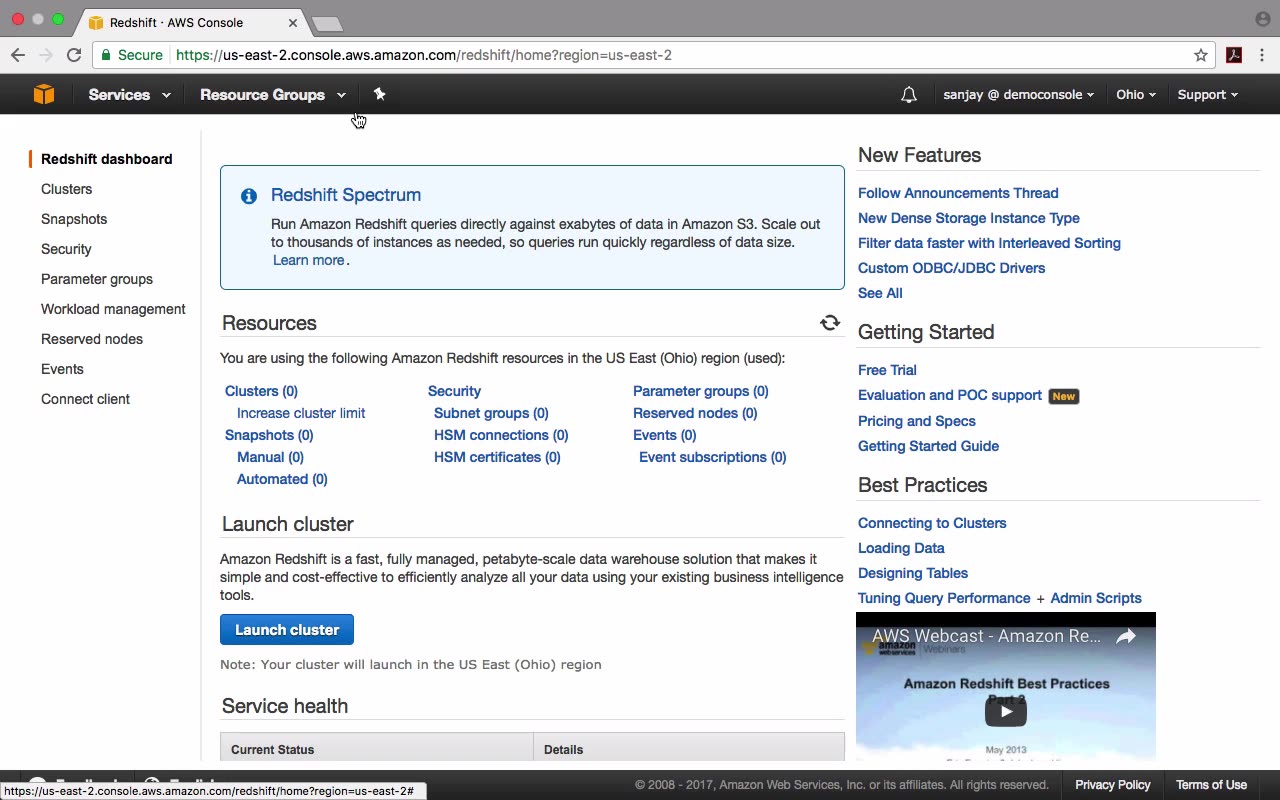
Task: Open HSM connections (0) link
Action: click(x=501, y=435)
